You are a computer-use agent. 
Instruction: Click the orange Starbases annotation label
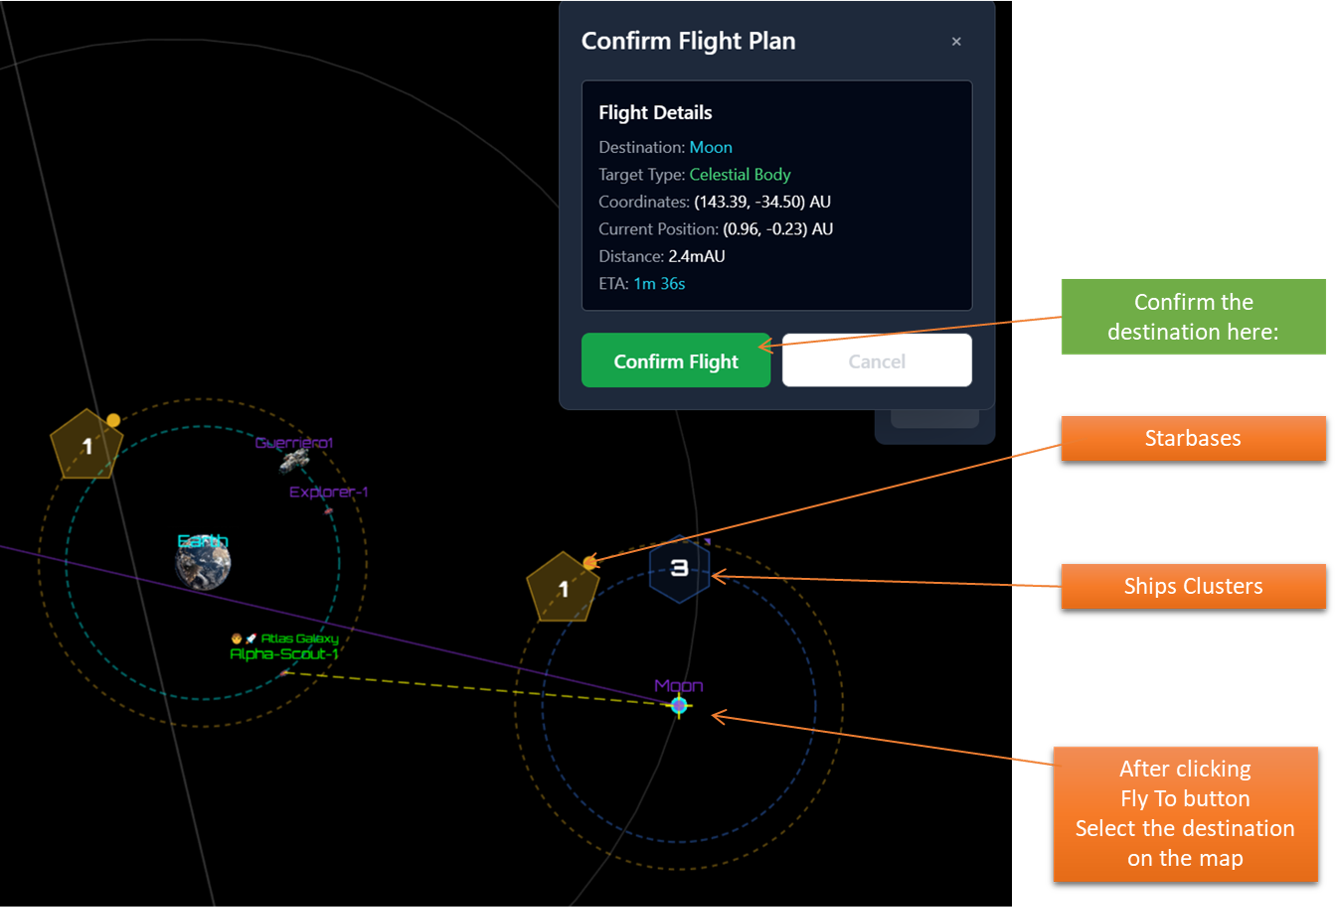(x=1192, y=438)
